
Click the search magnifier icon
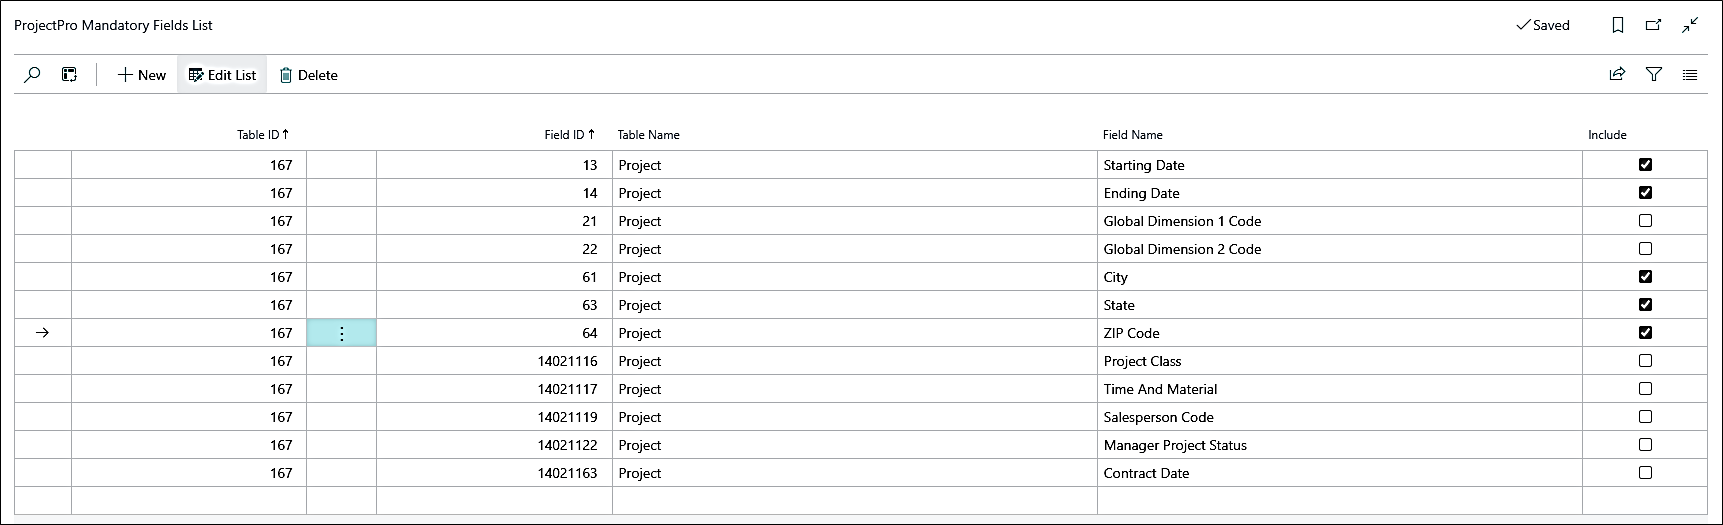click(32, 75)
